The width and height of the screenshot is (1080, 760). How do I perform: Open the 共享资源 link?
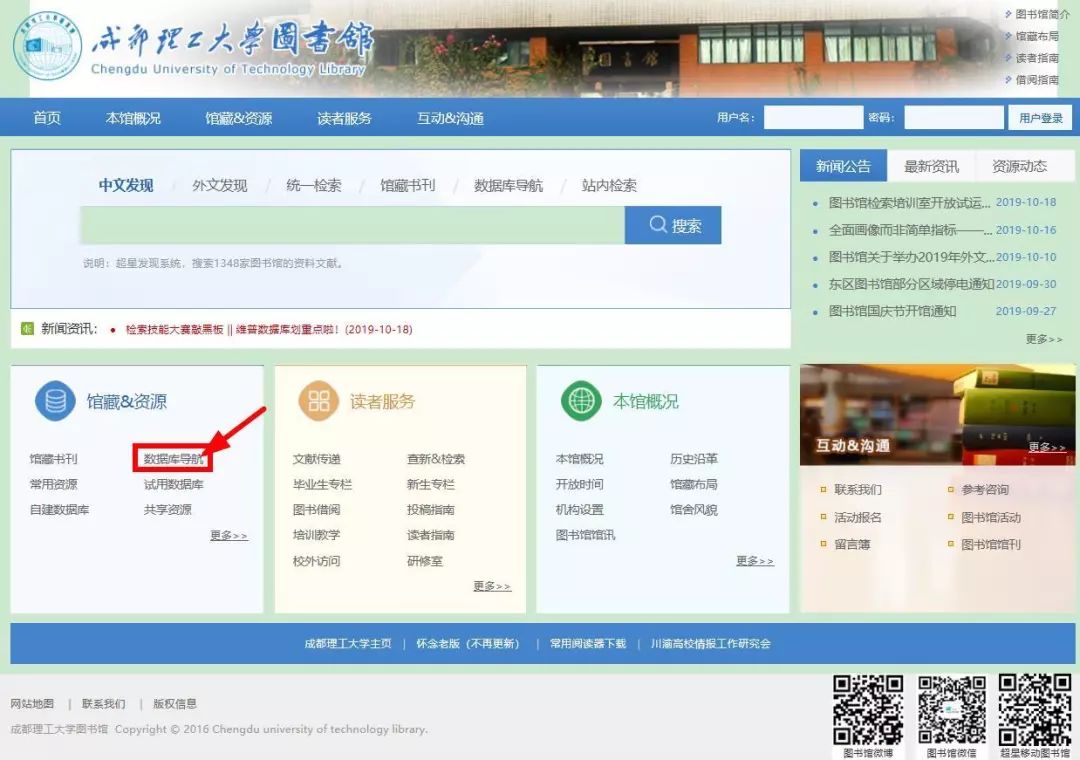tap(167, 510)
